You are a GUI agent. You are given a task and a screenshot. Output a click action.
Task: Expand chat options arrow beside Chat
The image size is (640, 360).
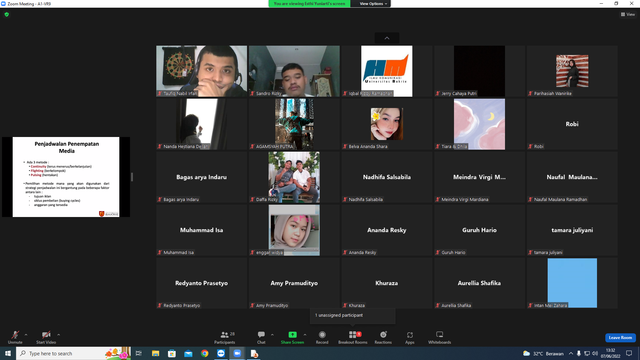click(272, 335)
